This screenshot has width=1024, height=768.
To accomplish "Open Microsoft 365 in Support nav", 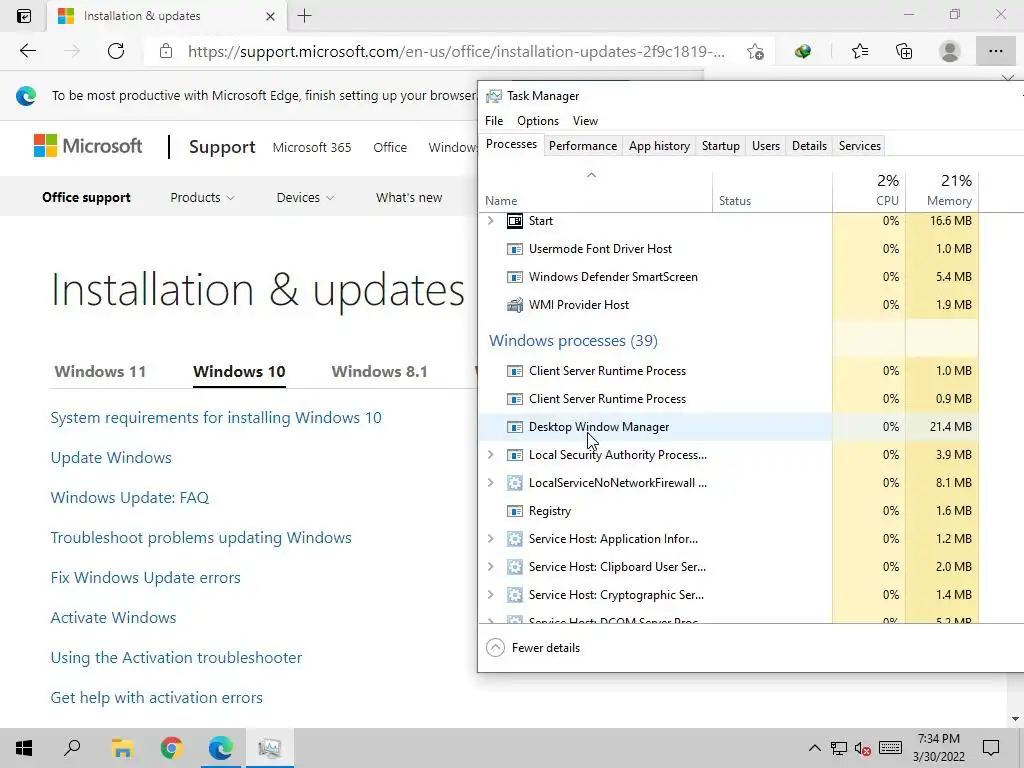I will [312, 148].
